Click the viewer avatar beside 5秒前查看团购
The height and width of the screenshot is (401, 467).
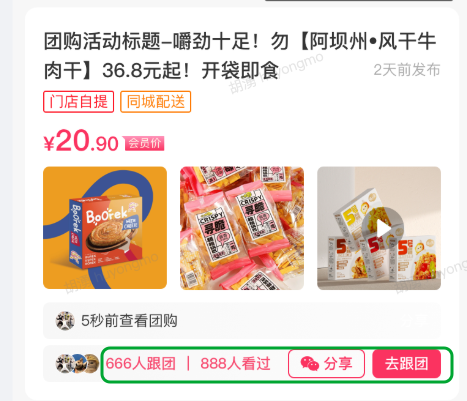65,321
